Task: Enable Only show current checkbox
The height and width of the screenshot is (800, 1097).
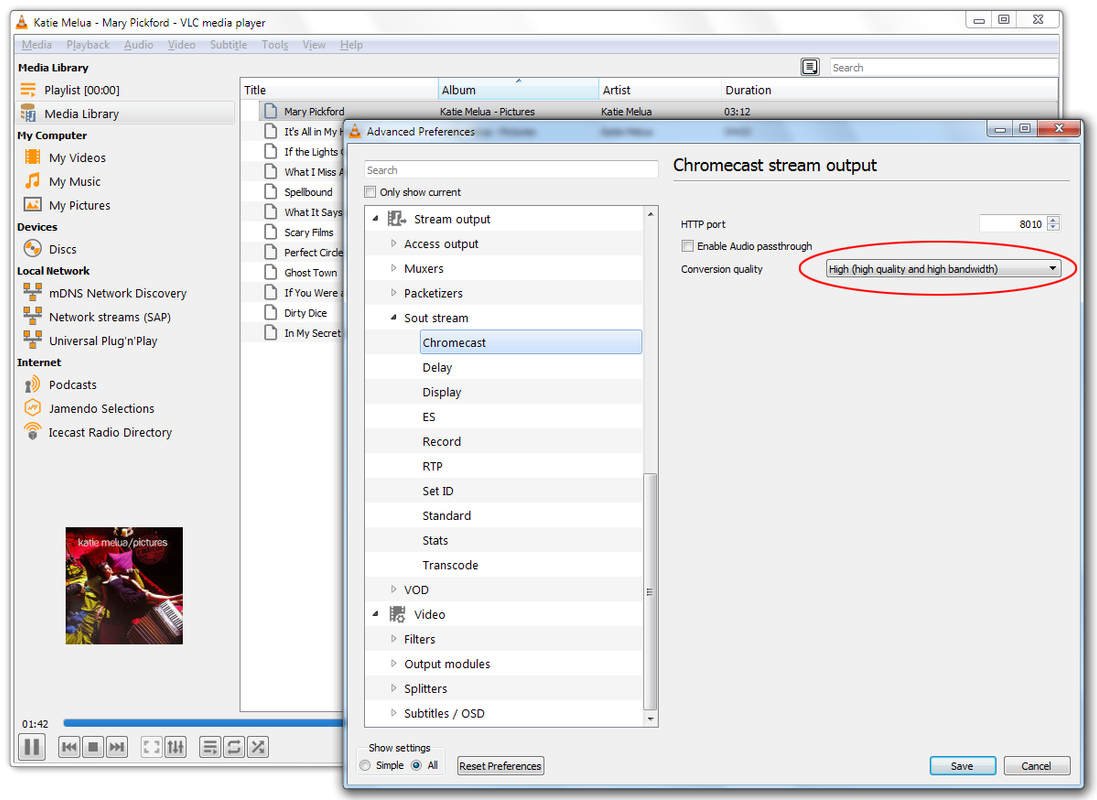Action: tap(370, 192)
